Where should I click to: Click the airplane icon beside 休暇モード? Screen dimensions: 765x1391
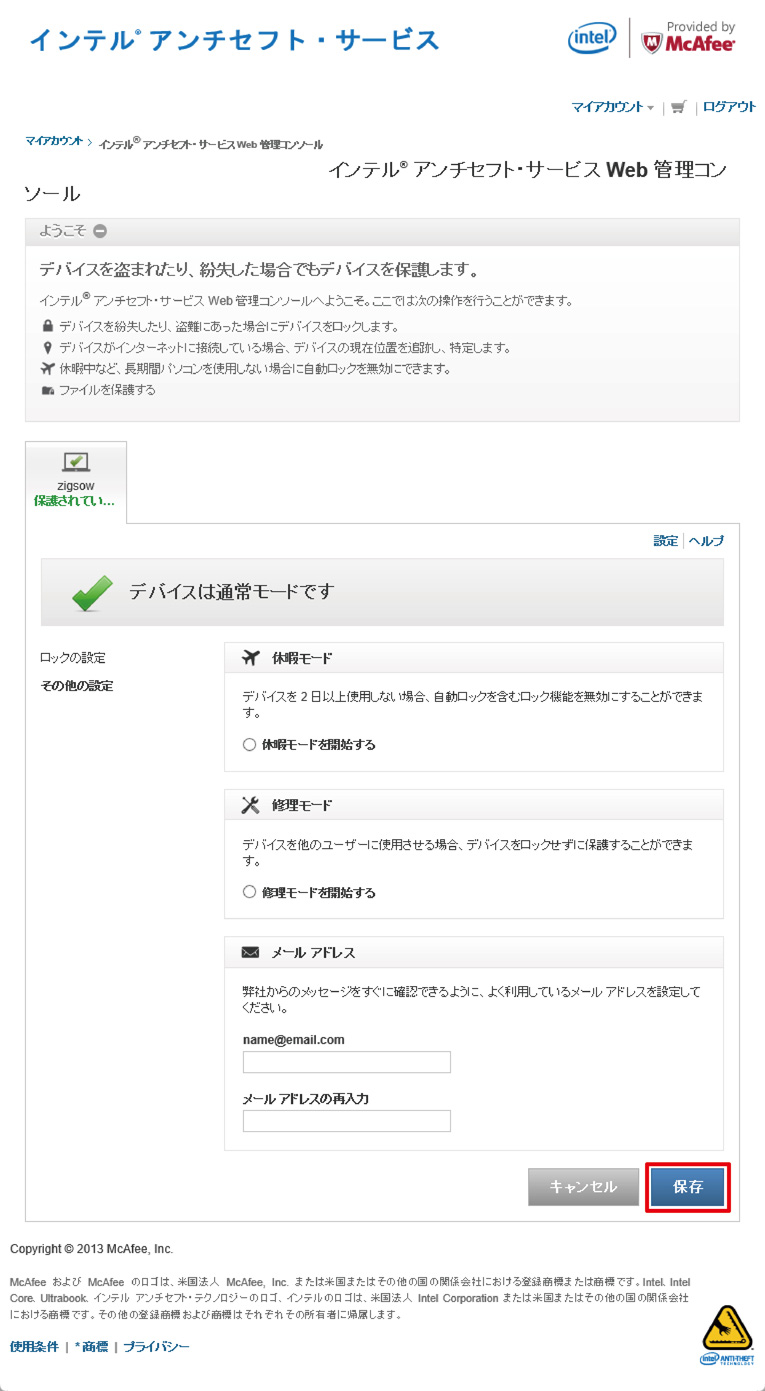click(251, 658)
